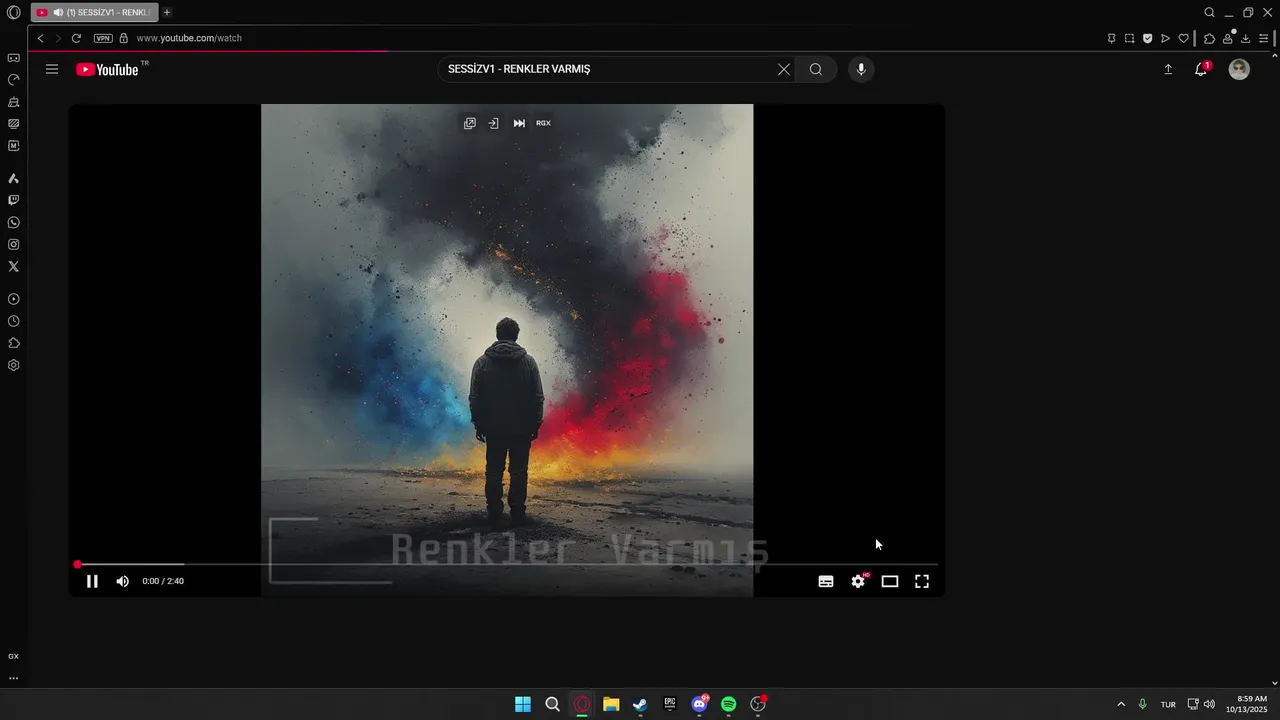Click the pinboard pin icon in toolbar
The height and width of the screenshot is (720, 1280).
coord(1111,38)
